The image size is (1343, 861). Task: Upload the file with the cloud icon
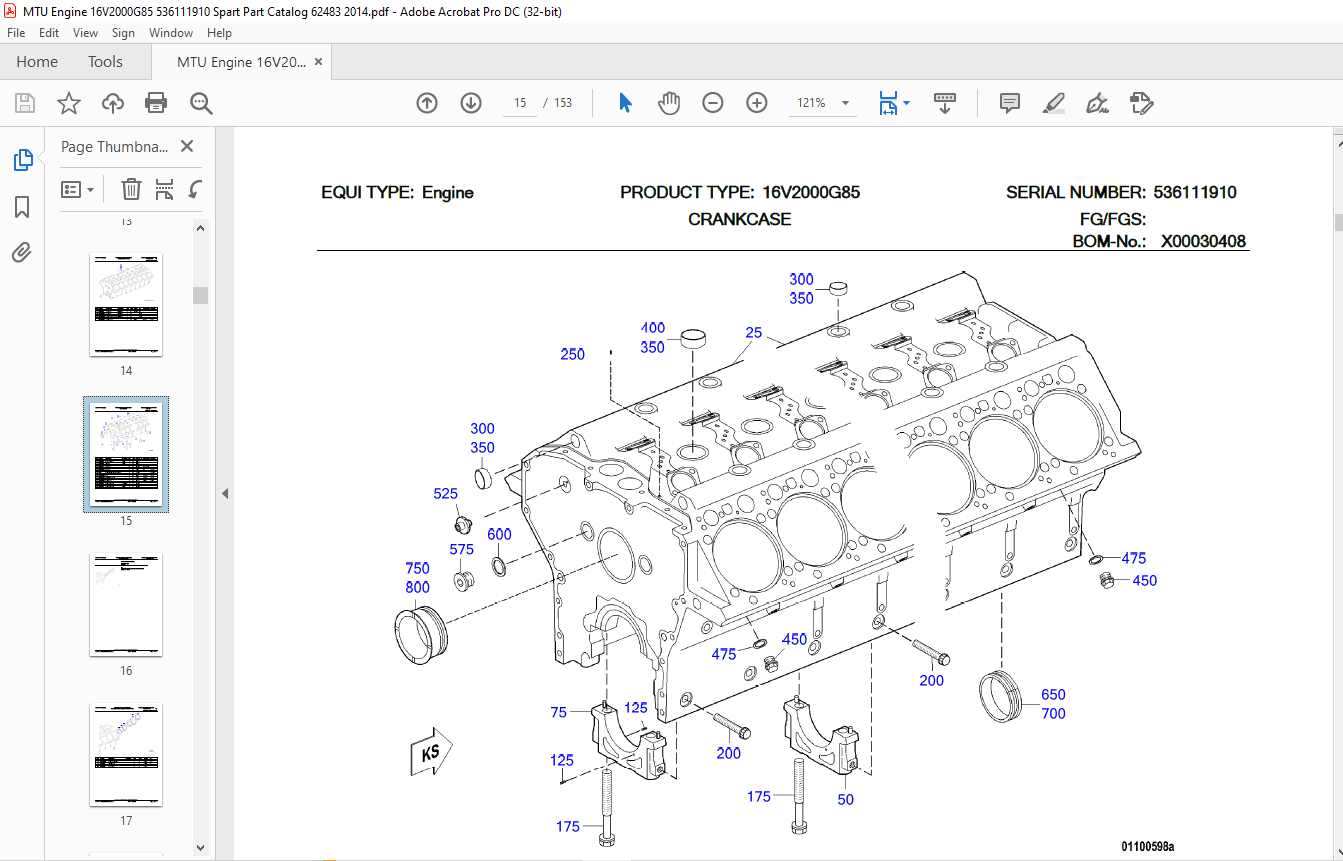tap(112, 103)
